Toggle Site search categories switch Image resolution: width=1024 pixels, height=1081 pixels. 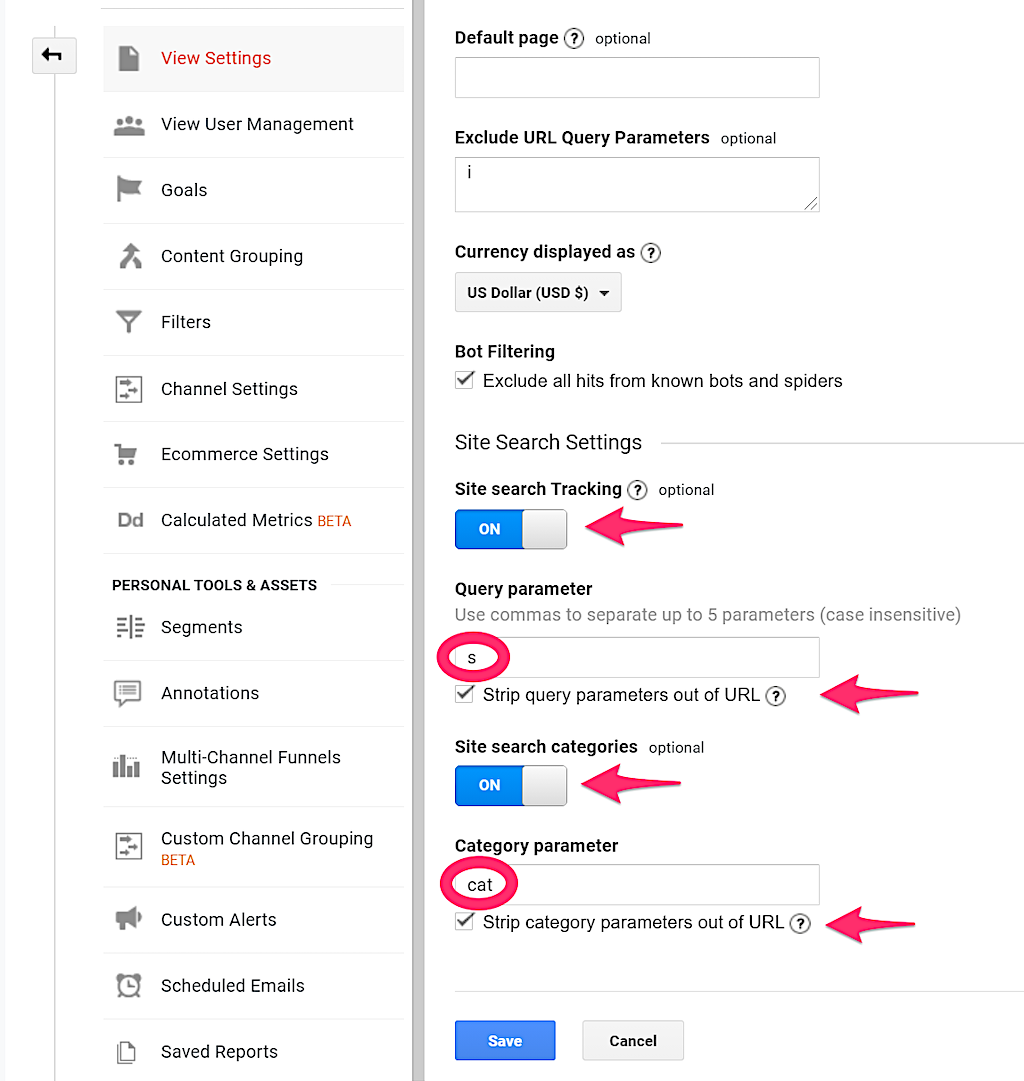point(511,785)
